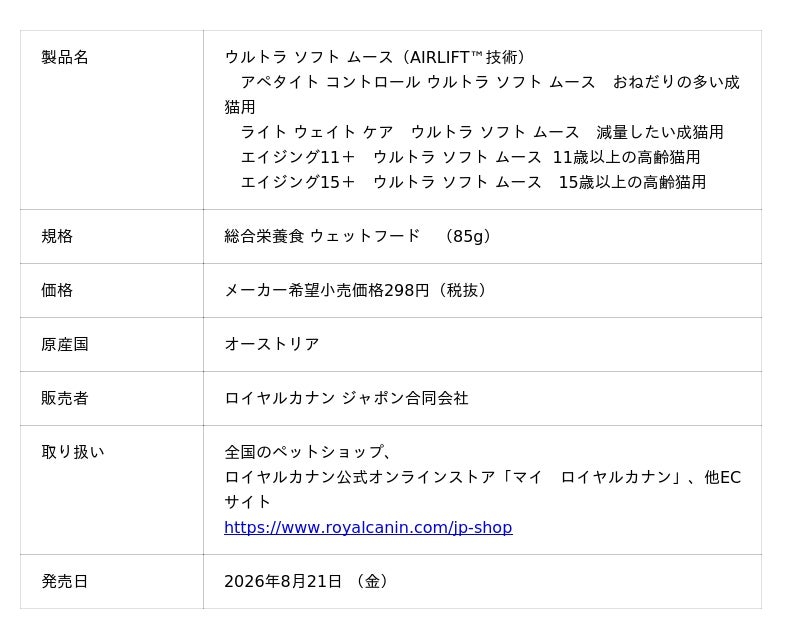The height and width of the screenshot is (639, 800).
Task: Click the 規格 row label
Action: 57,236
